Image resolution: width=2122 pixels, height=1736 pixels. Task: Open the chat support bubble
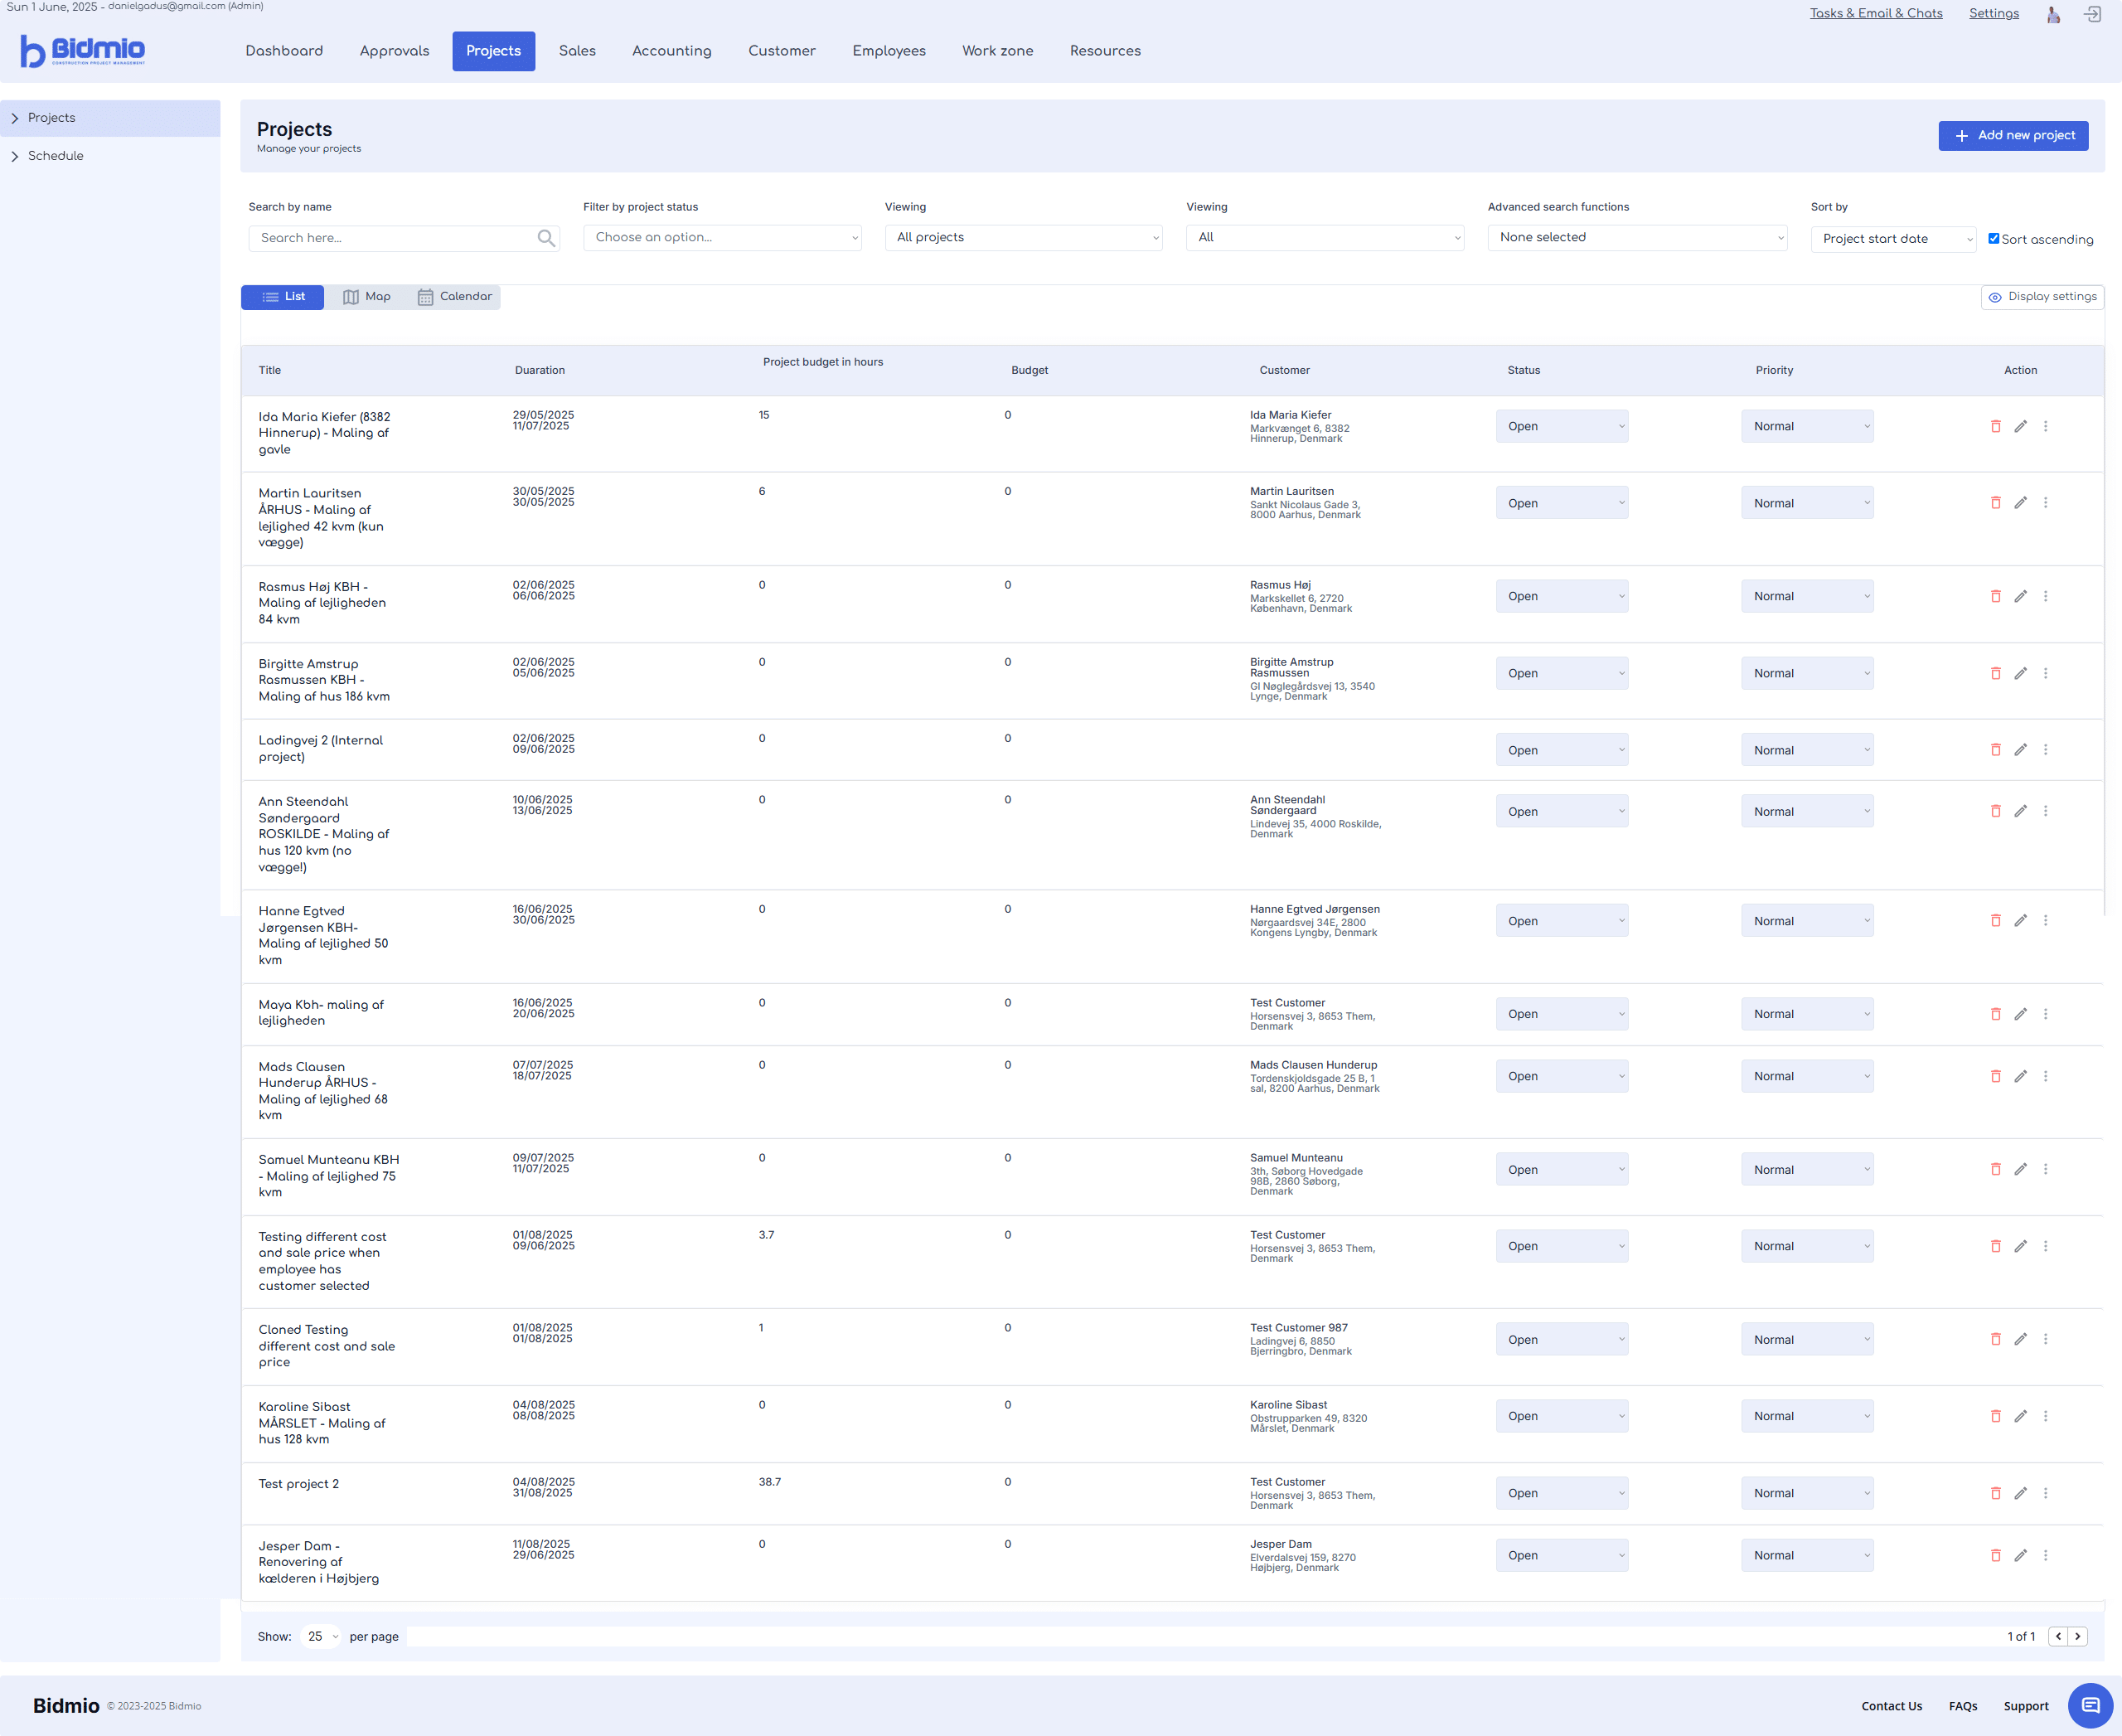[x=2090, y=1706]
